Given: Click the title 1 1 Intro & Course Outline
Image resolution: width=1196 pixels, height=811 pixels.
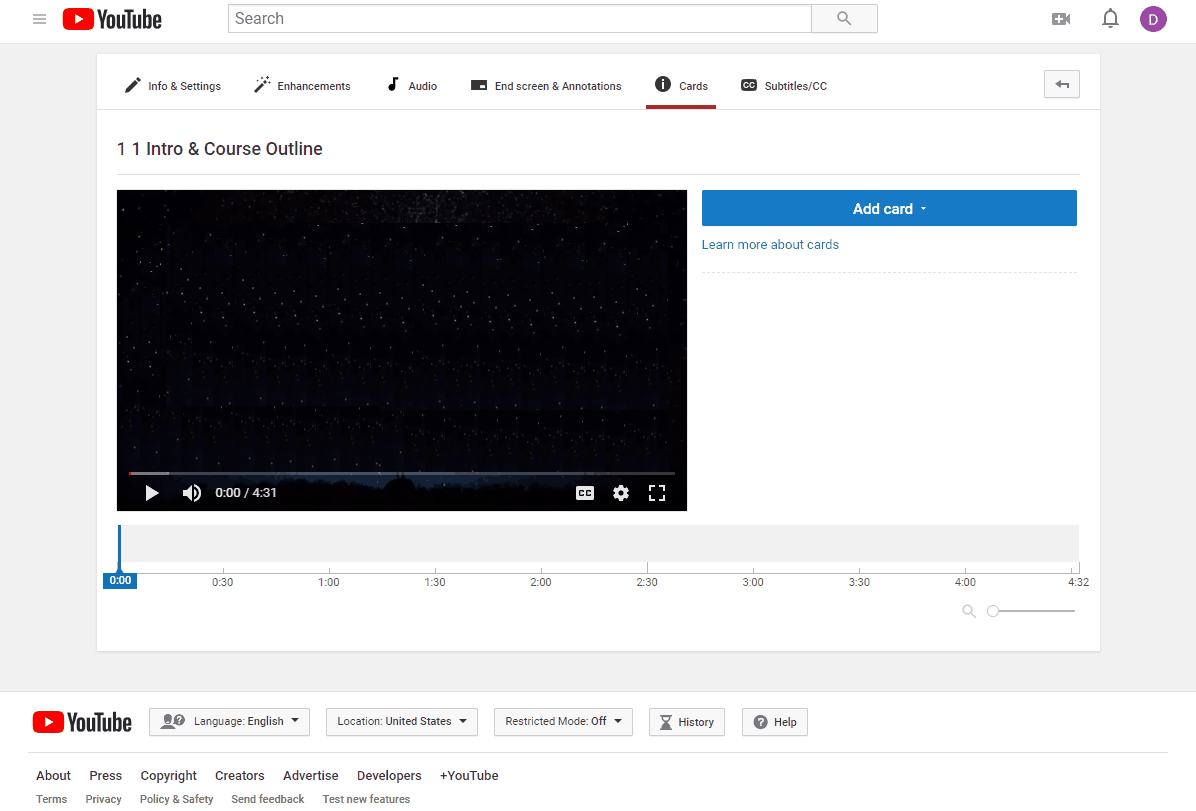Looking at the screenshot, I should [220, 149].
